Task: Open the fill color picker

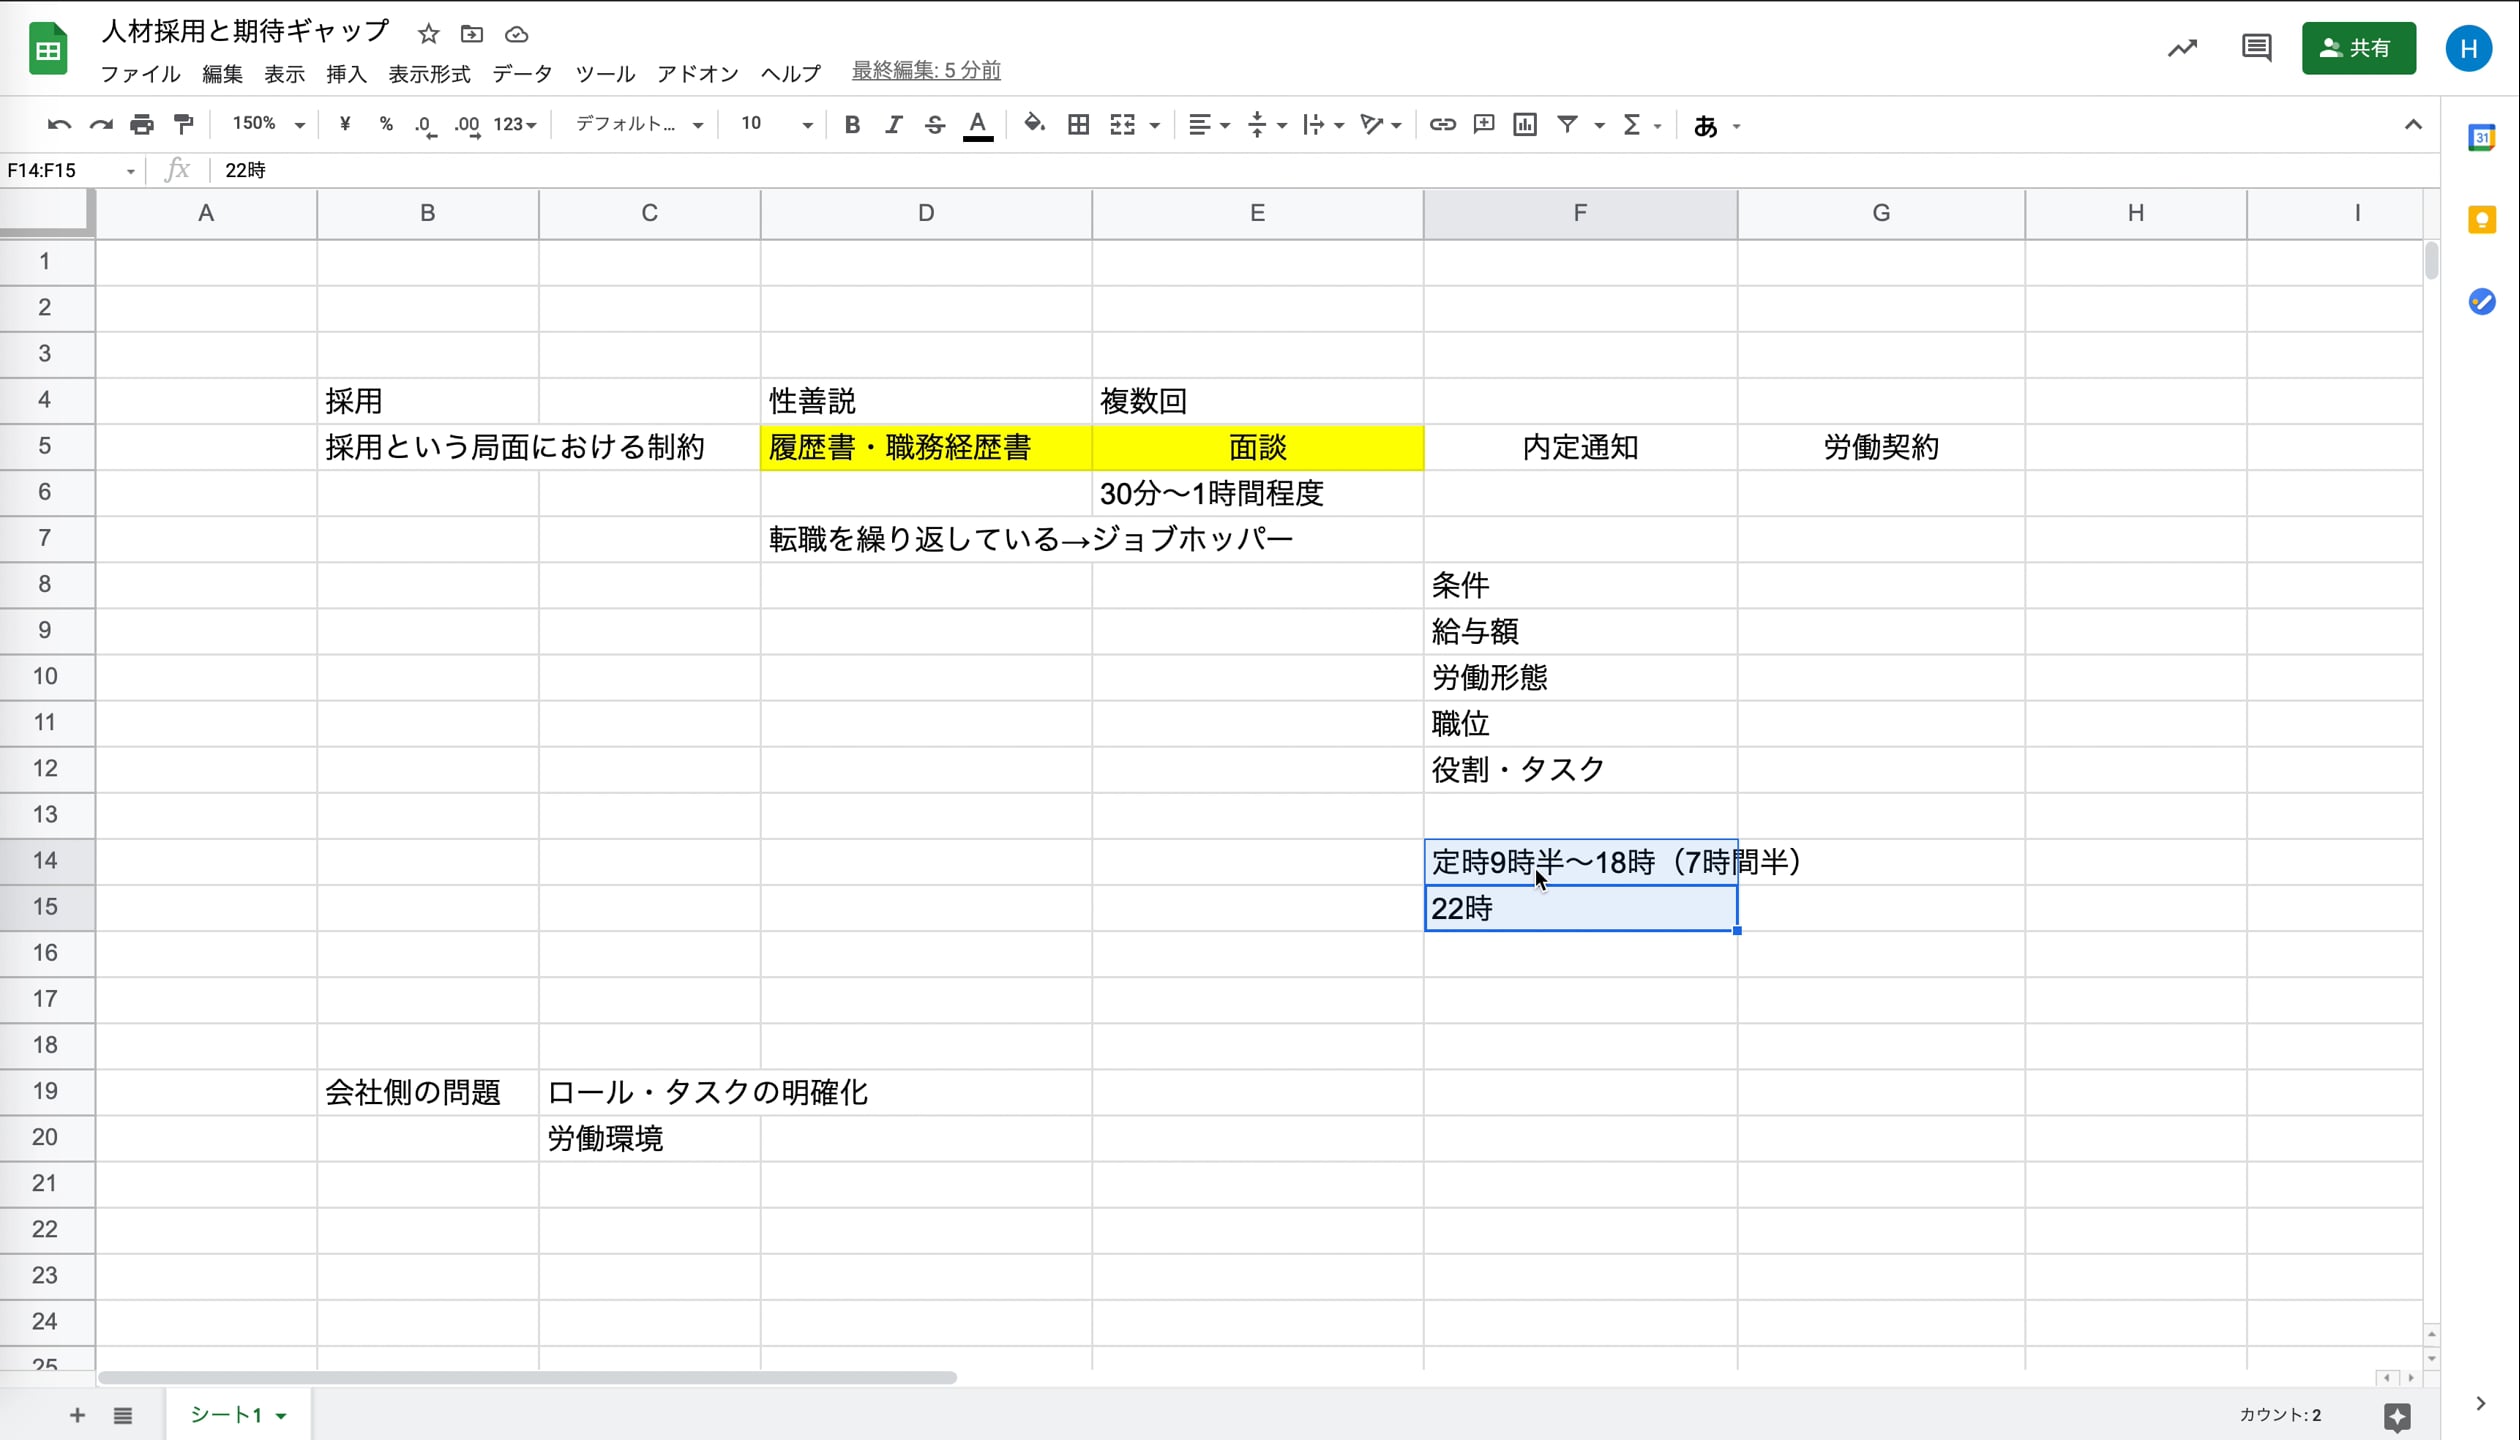Action: coord(1034,124)
